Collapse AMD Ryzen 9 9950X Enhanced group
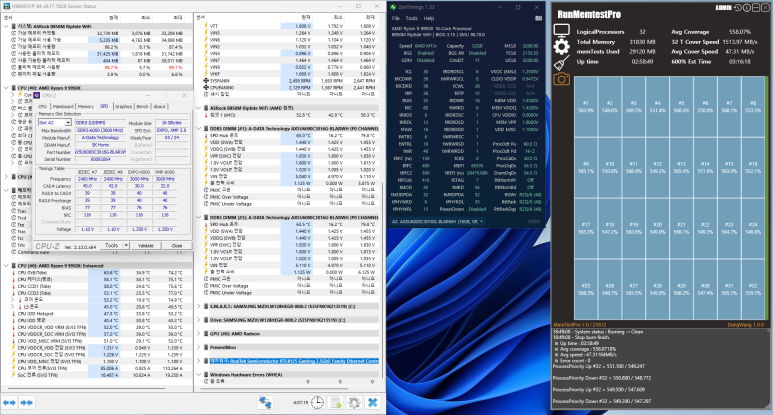773x415 pixels. point(6,266)
